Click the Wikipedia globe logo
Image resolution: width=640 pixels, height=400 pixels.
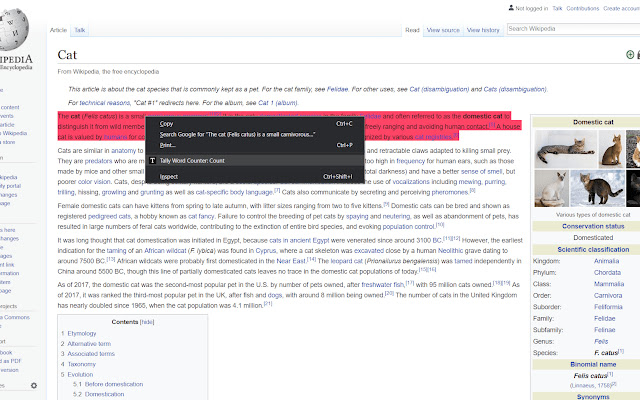click(x=14, y=29)
